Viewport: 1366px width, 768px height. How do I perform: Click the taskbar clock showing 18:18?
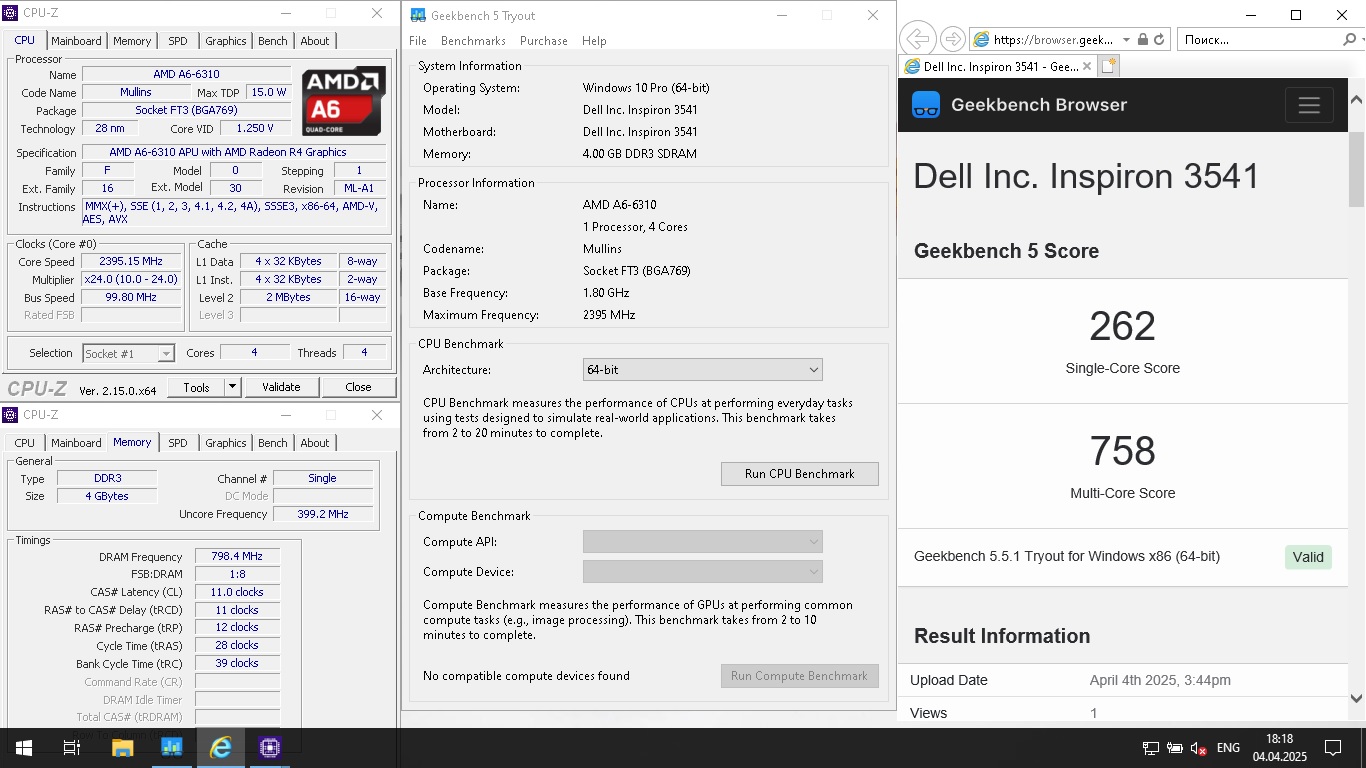point(1279,747)
